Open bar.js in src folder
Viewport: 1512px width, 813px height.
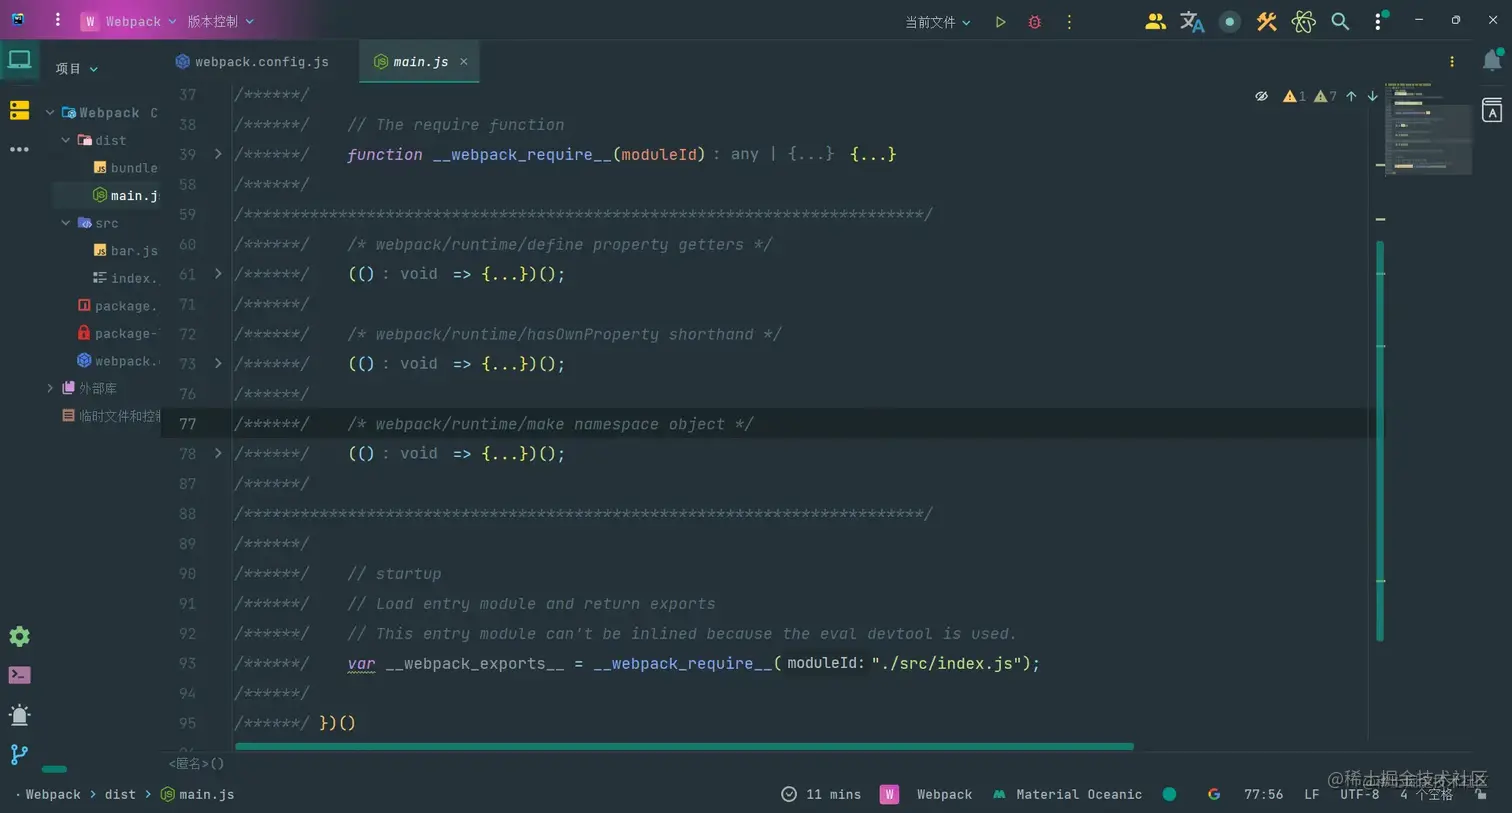[x=125, y=251]
